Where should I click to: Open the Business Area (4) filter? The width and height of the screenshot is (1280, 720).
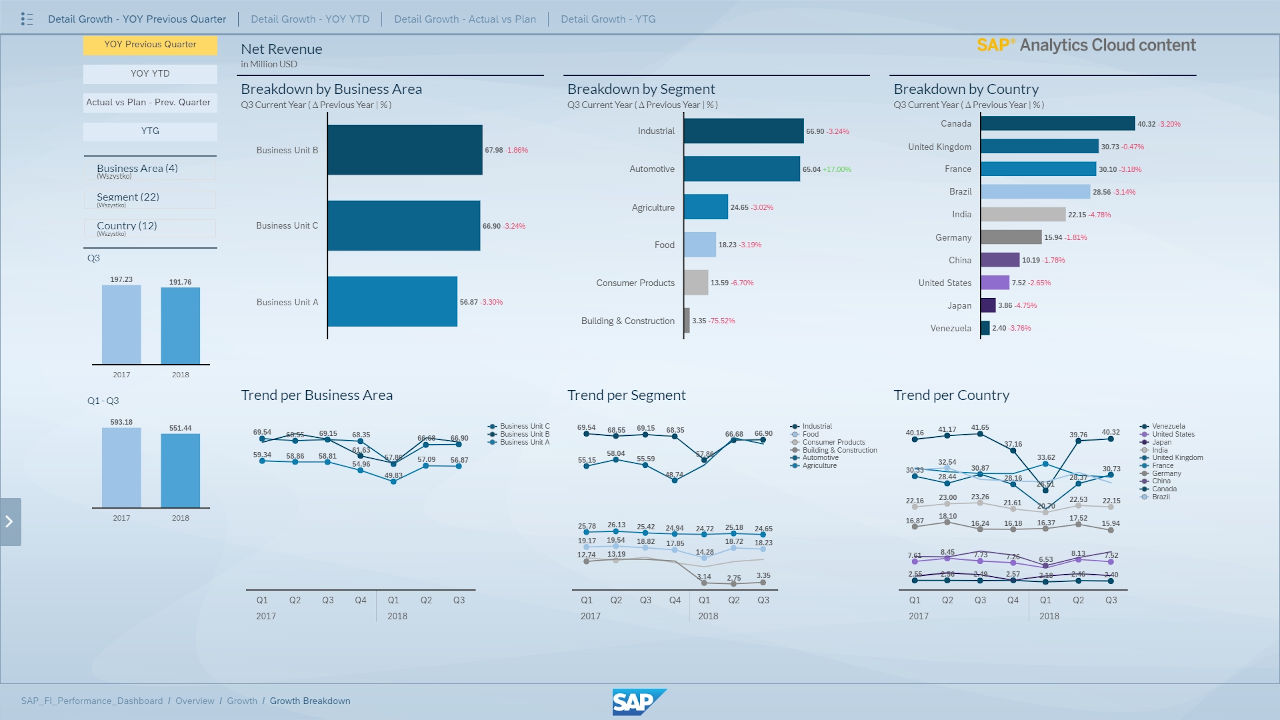click(x=150, y=169)
